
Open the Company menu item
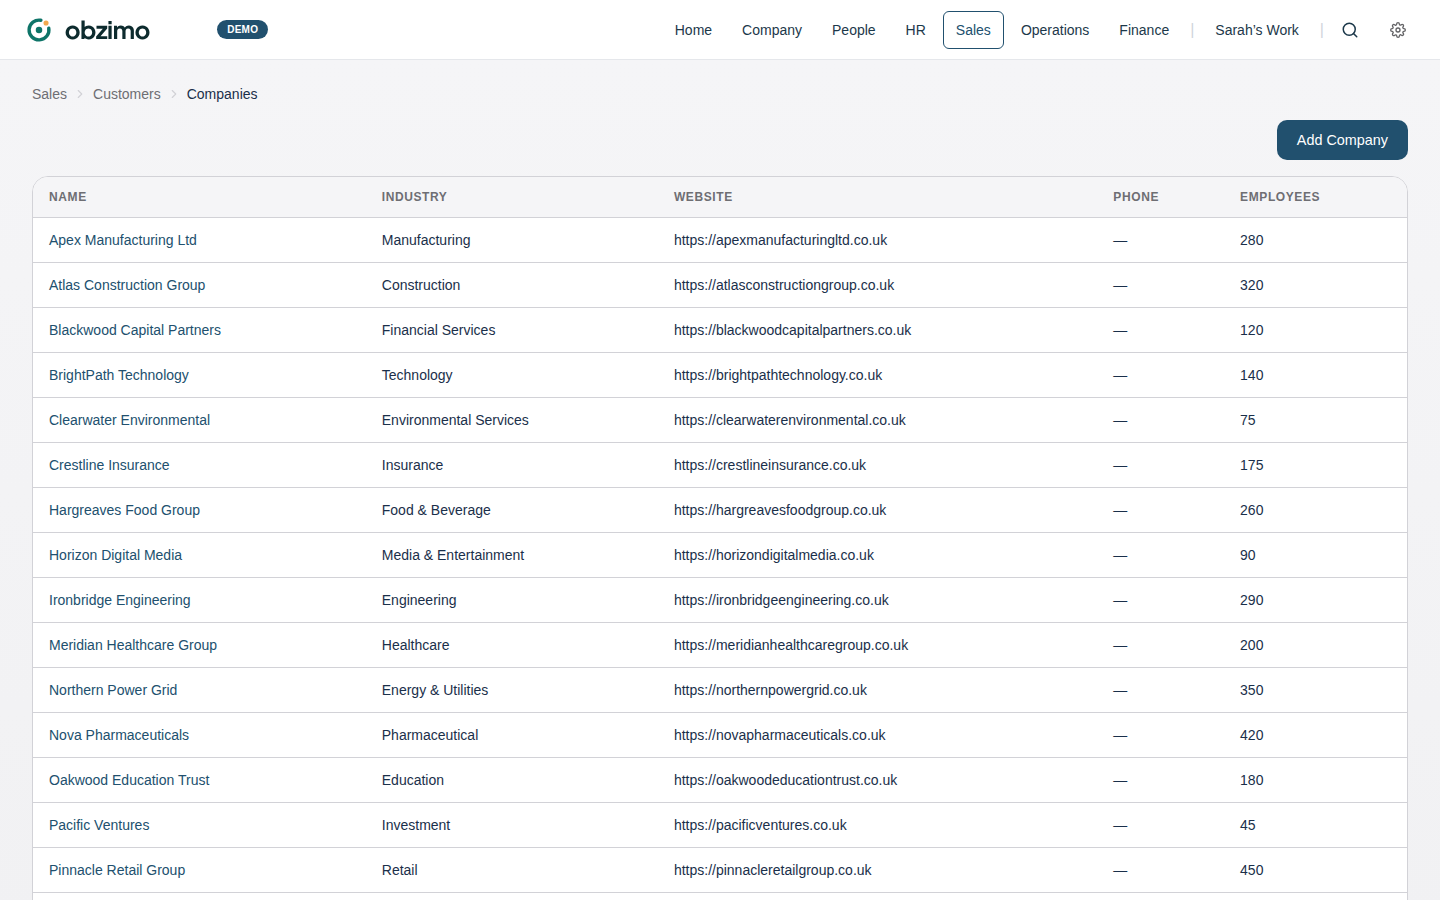pos(772,30)
